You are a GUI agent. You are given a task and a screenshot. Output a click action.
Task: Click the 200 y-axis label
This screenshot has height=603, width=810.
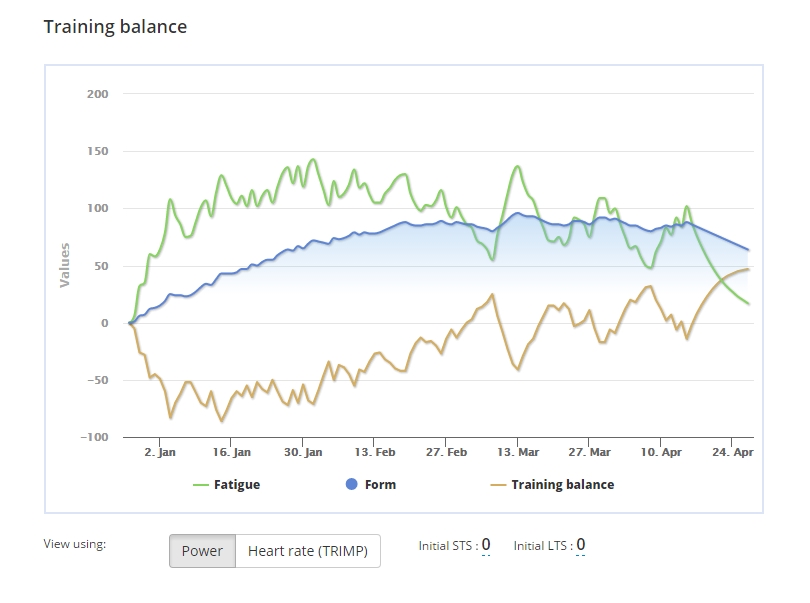[x=98, y=94]
